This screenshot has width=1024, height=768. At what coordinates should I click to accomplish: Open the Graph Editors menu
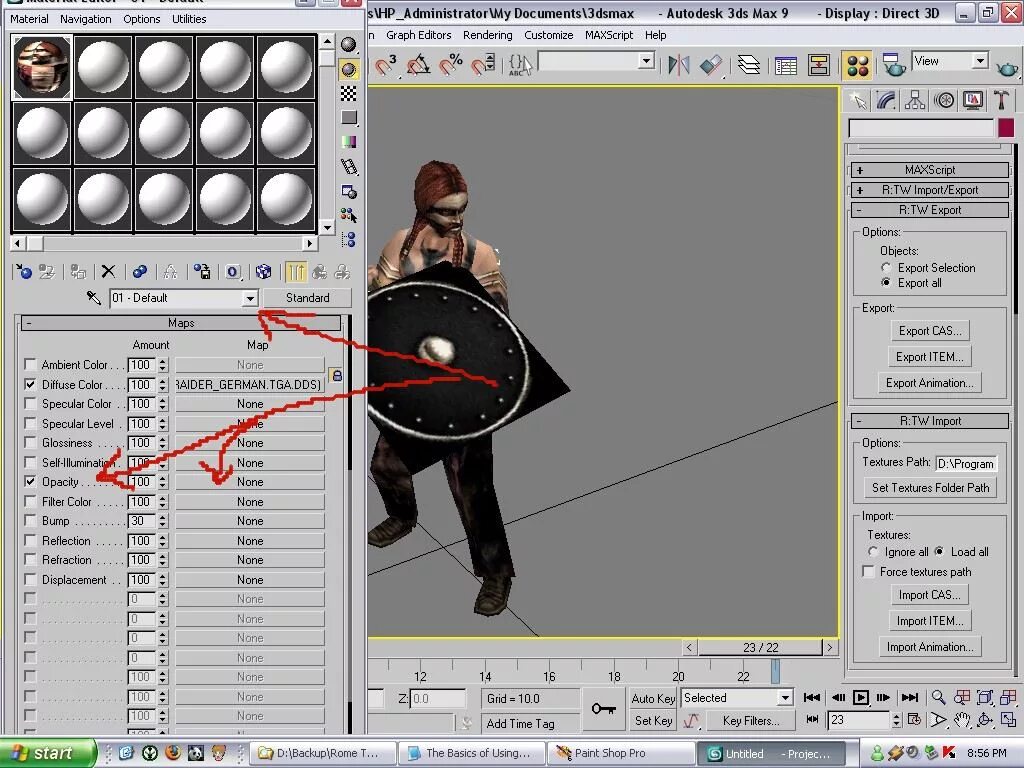tap(419, 35)
